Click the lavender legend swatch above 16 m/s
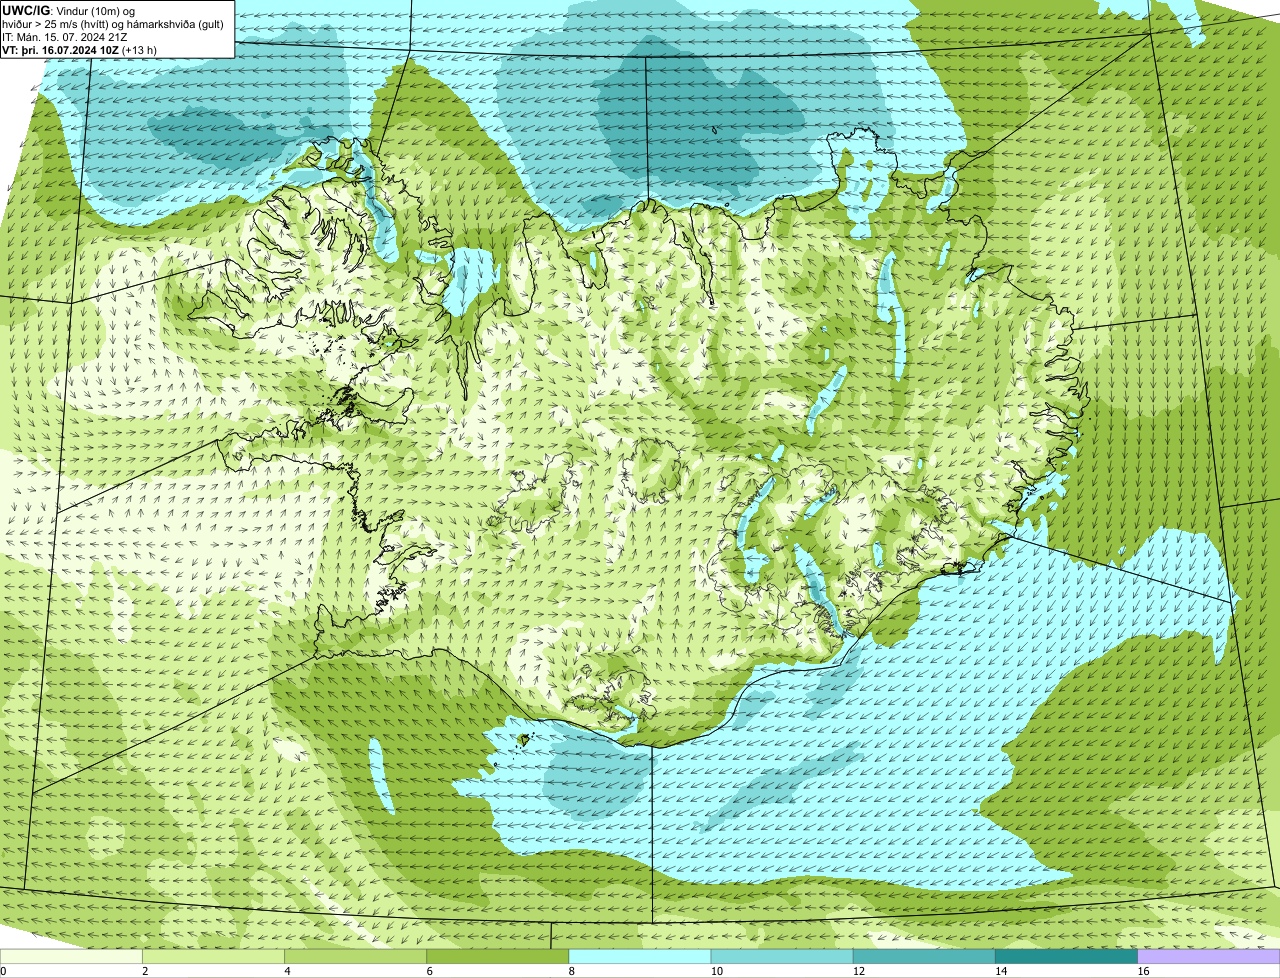The height and width of the screenshot is (978, 1280). click(x=1208, y=956)
